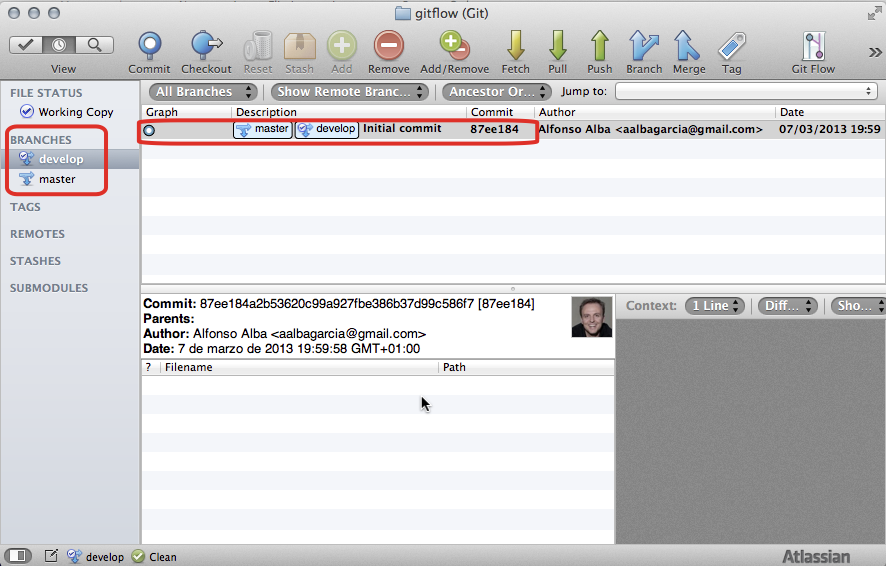Screen dimensions: 886x566
Task: Launch the Git Flow tool
Action: (x=813, y=46)
